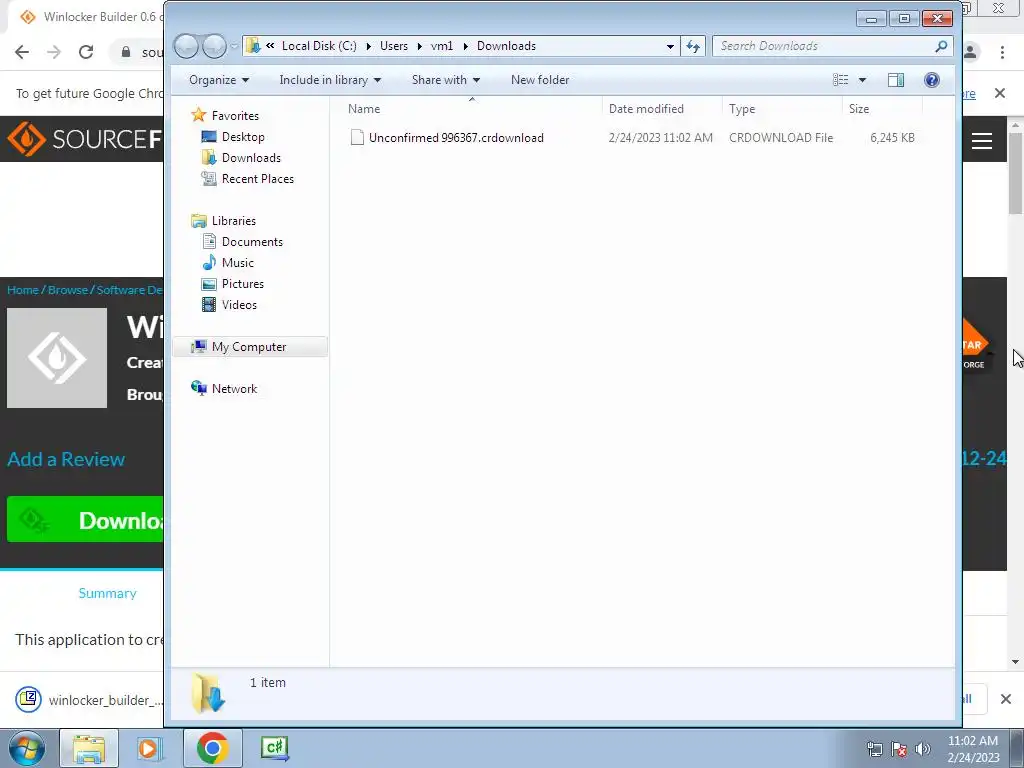Select My Computer in navigation pane
The height and width of the screenshot is (768, 1024).
pos(249,347)
